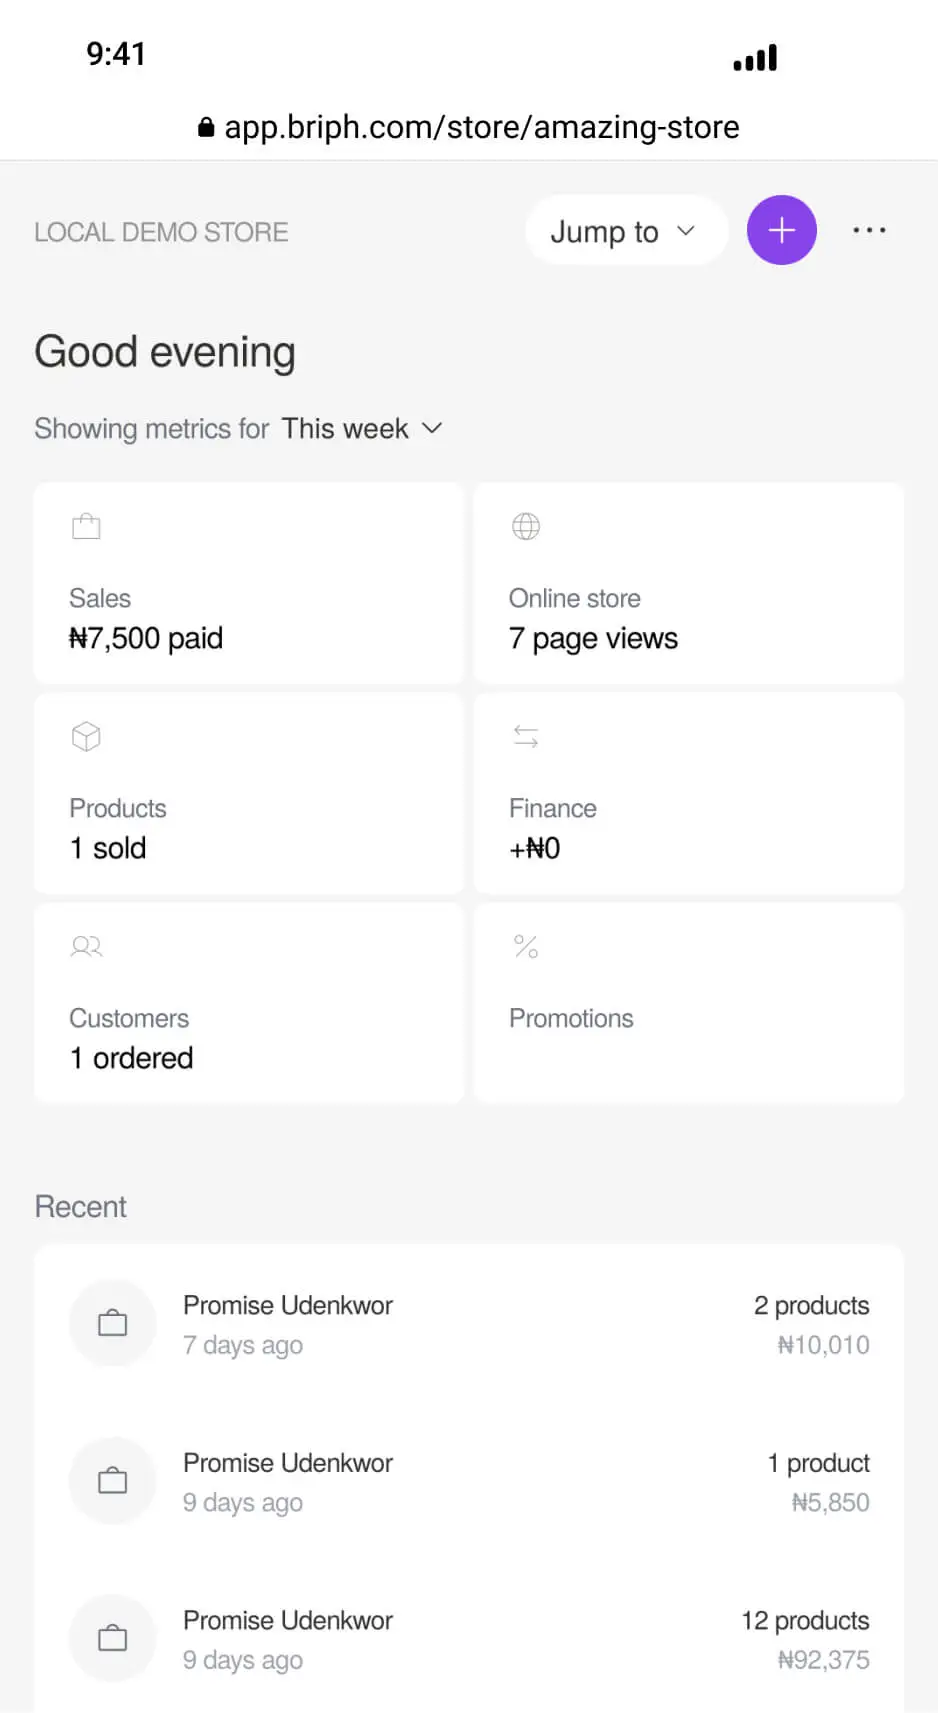This screenshot has height=1713, width=938.
Task: Open the 1 sold products metric
Action: click(108, 849)
